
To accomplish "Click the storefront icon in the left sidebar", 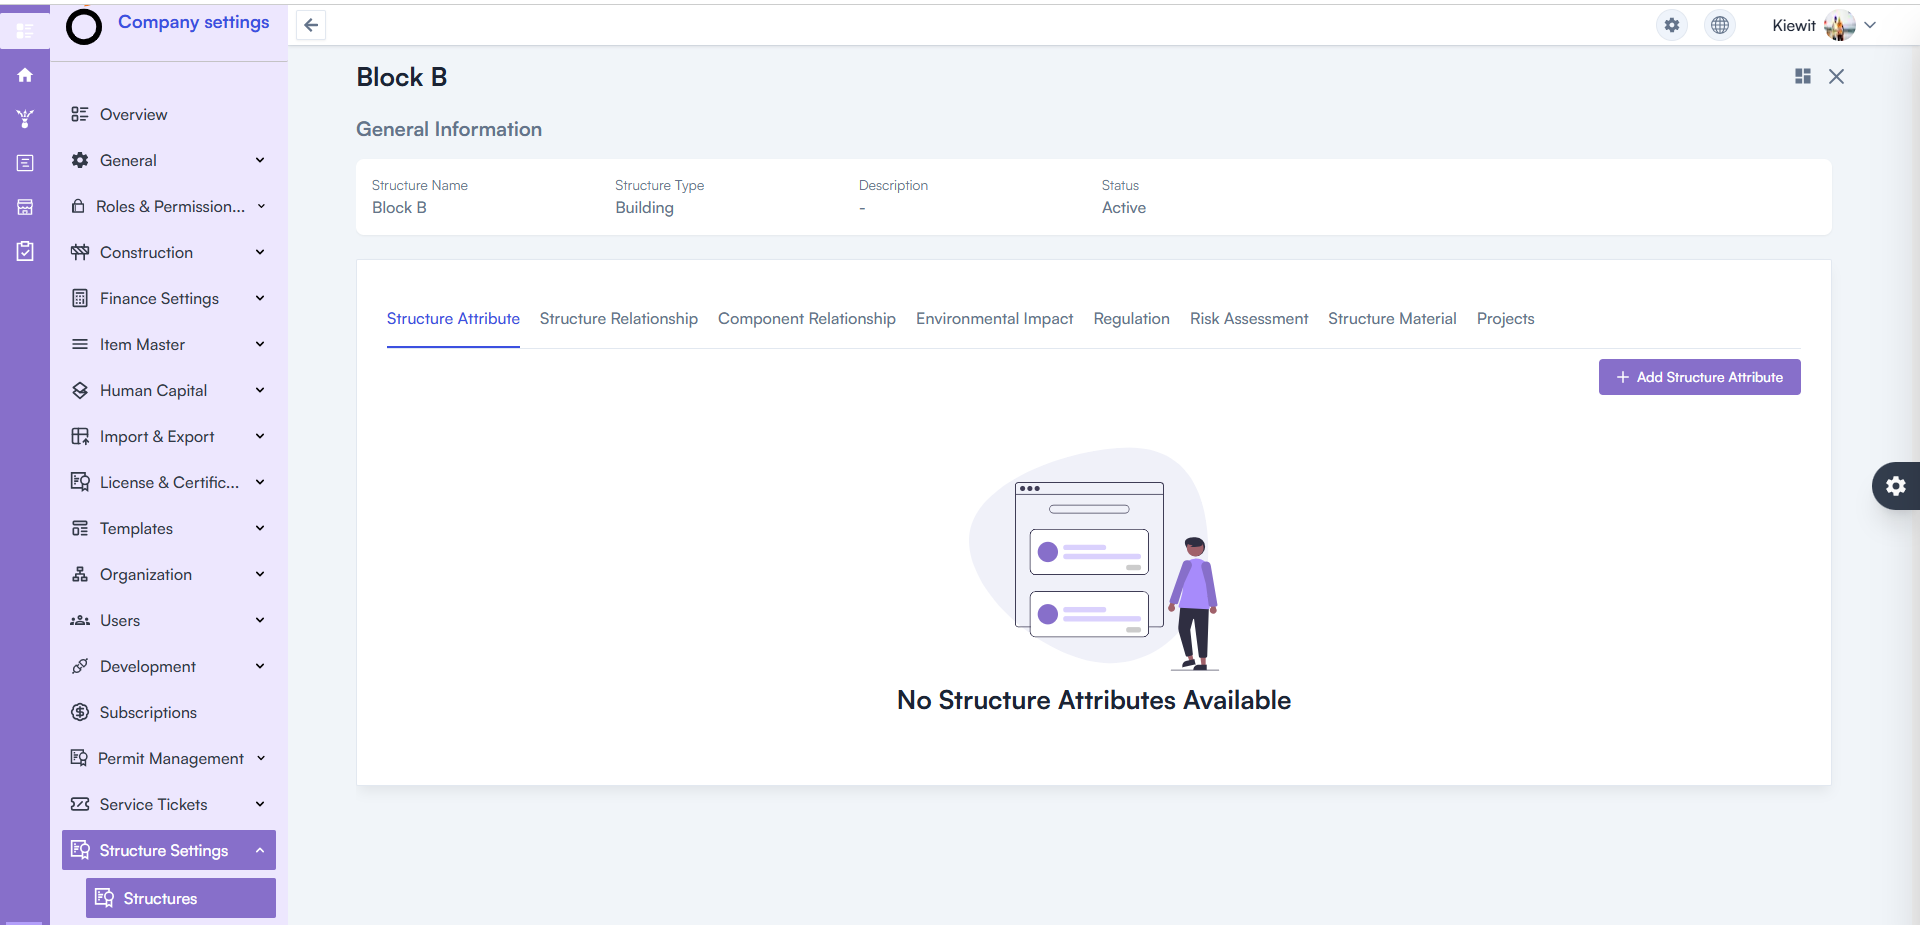I will pos(25,207).
